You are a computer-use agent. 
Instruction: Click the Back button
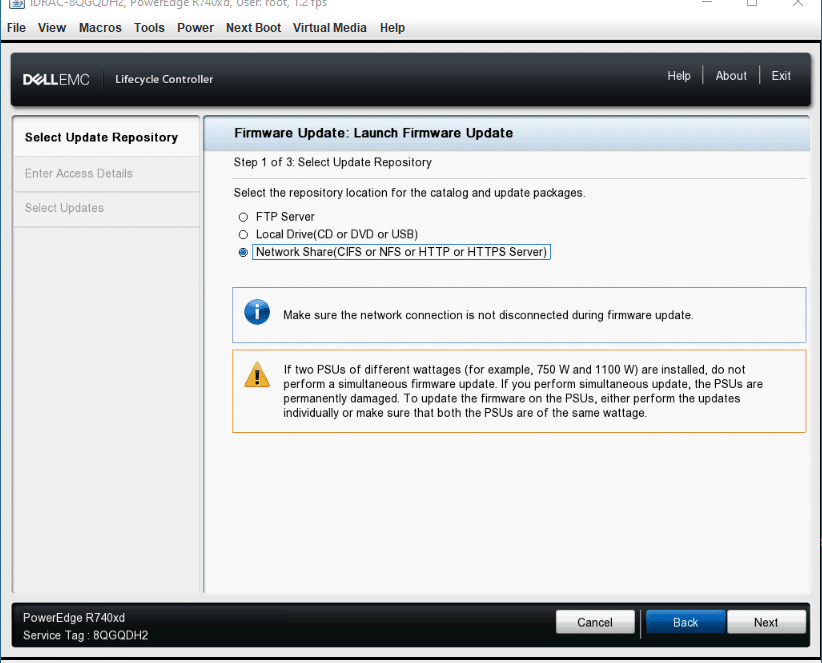click(x=686, y=622)
